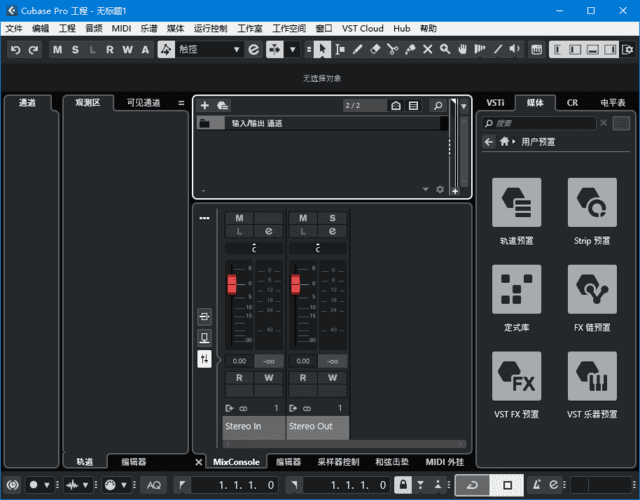Select the hand Comp tool
This screenshot has height=500, width=640.
[x=462, y=50]
